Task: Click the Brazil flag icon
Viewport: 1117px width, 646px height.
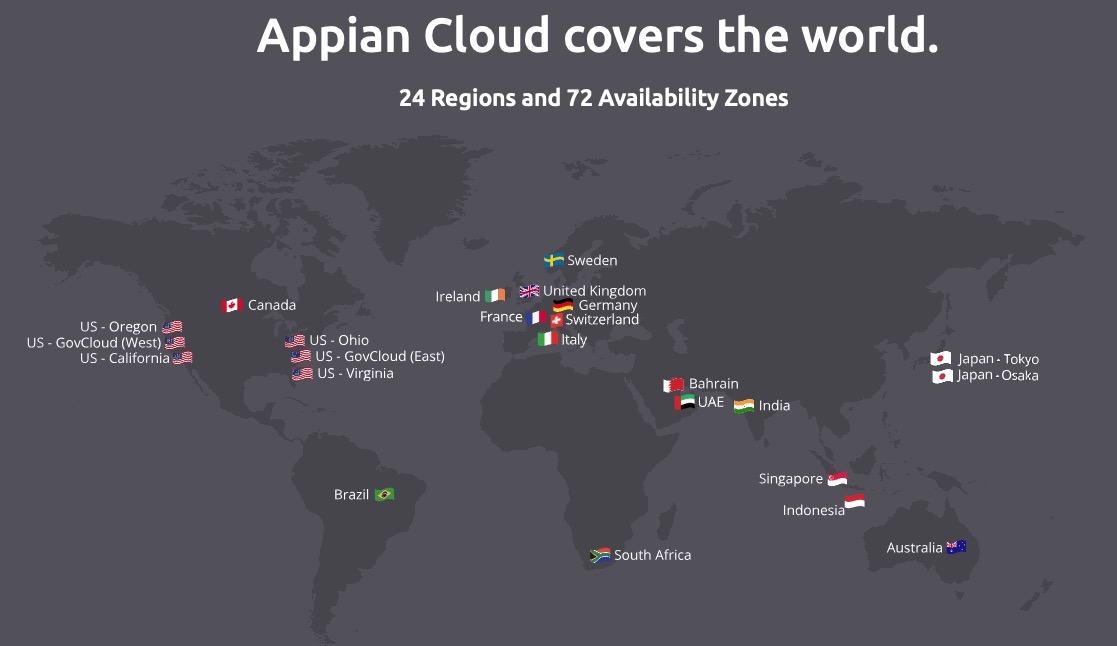Action: (x=385, y=494)
